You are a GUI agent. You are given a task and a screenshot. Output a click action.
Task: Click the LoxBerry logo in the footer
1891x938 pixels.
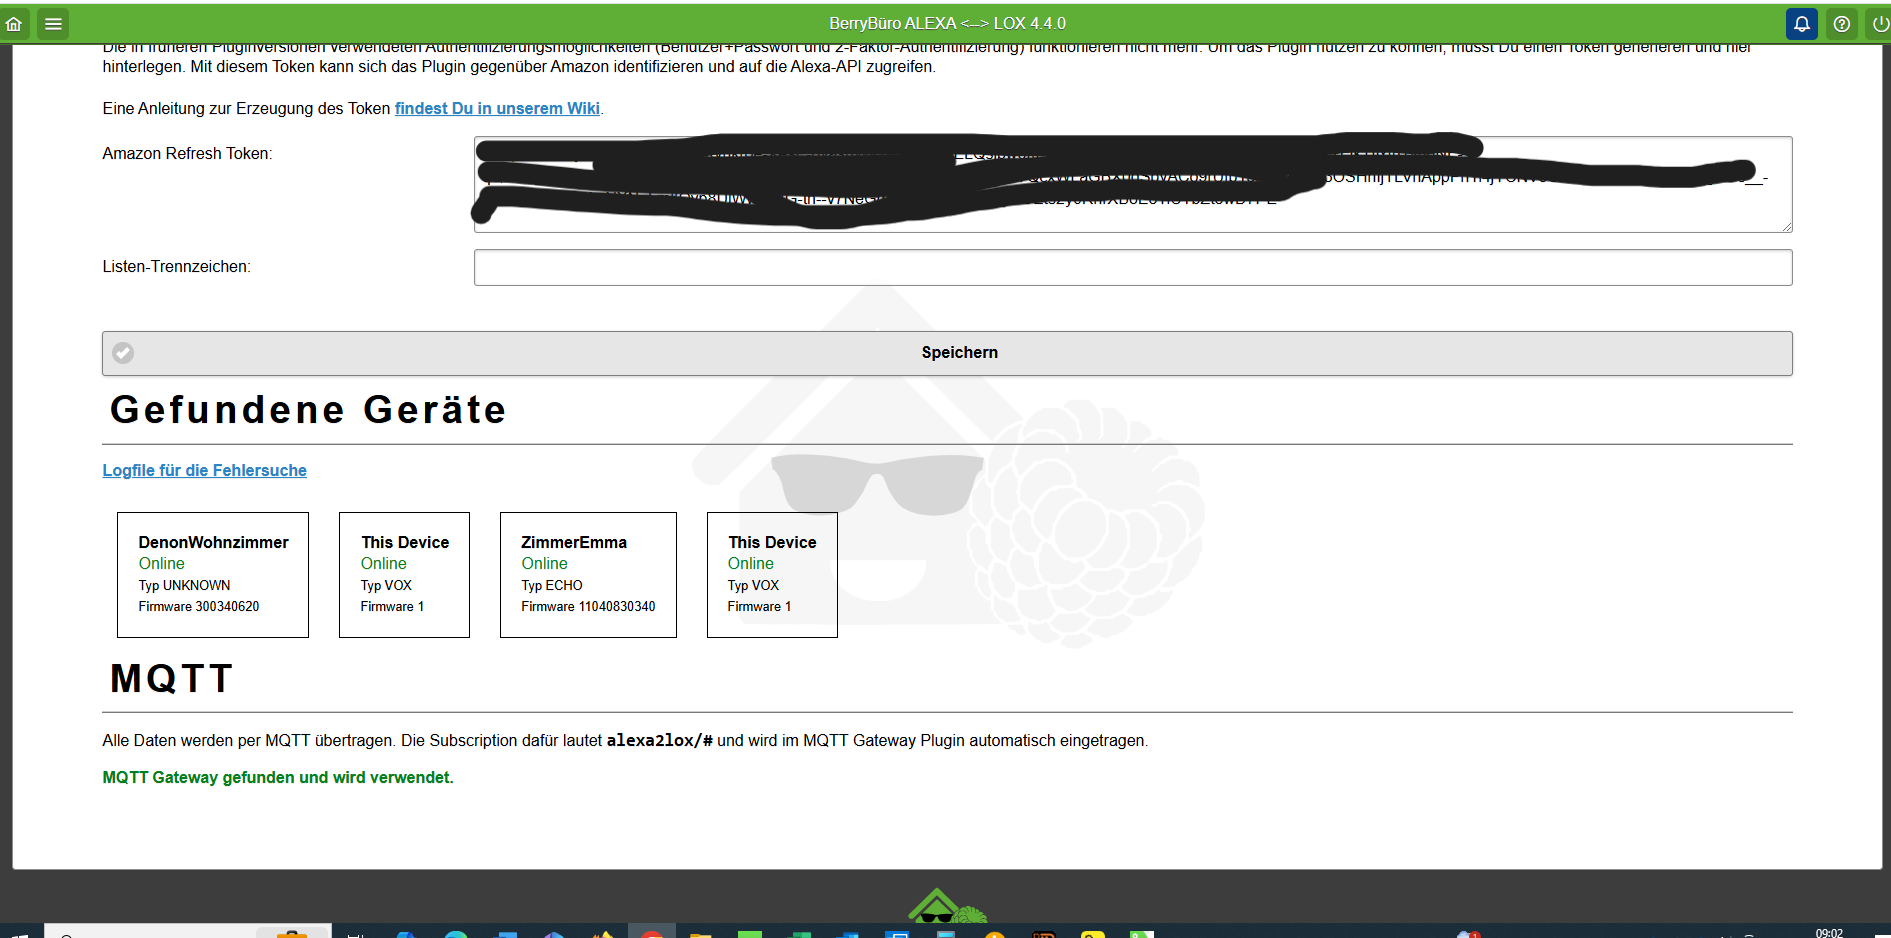point(946,906)
